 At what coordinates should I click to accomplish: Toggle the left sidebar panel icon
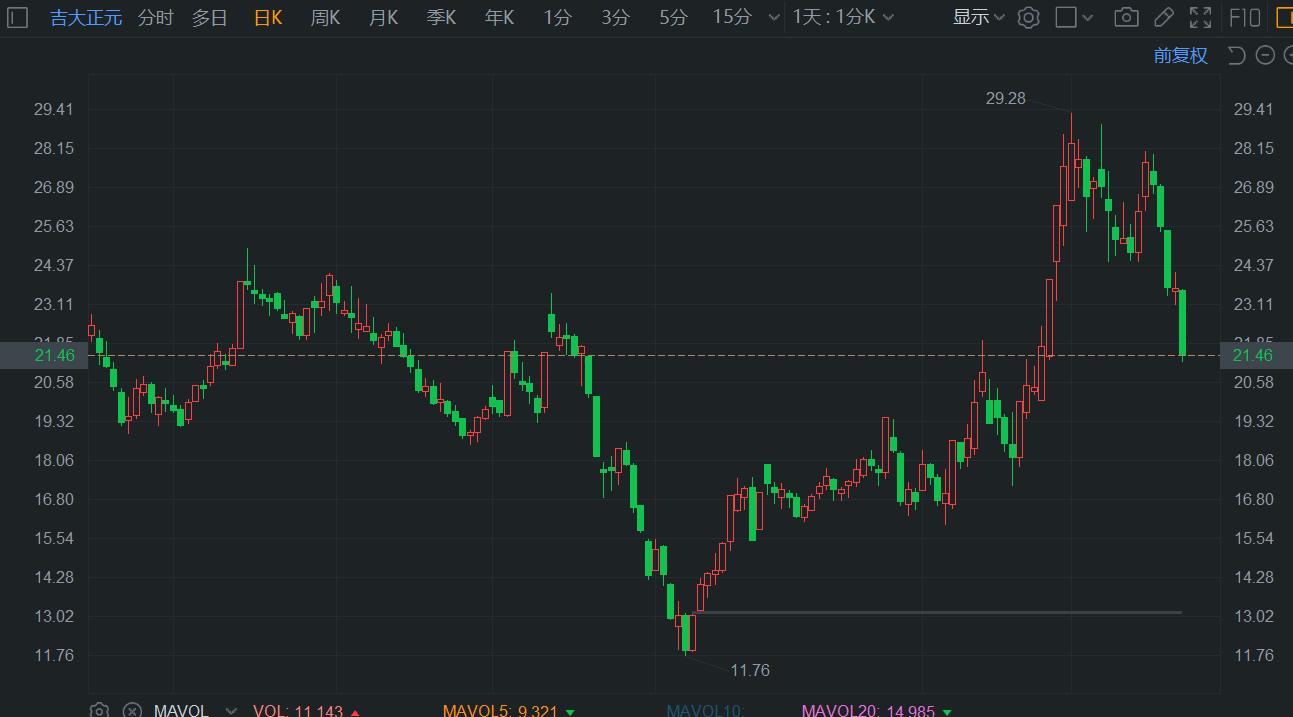[18, 17]
